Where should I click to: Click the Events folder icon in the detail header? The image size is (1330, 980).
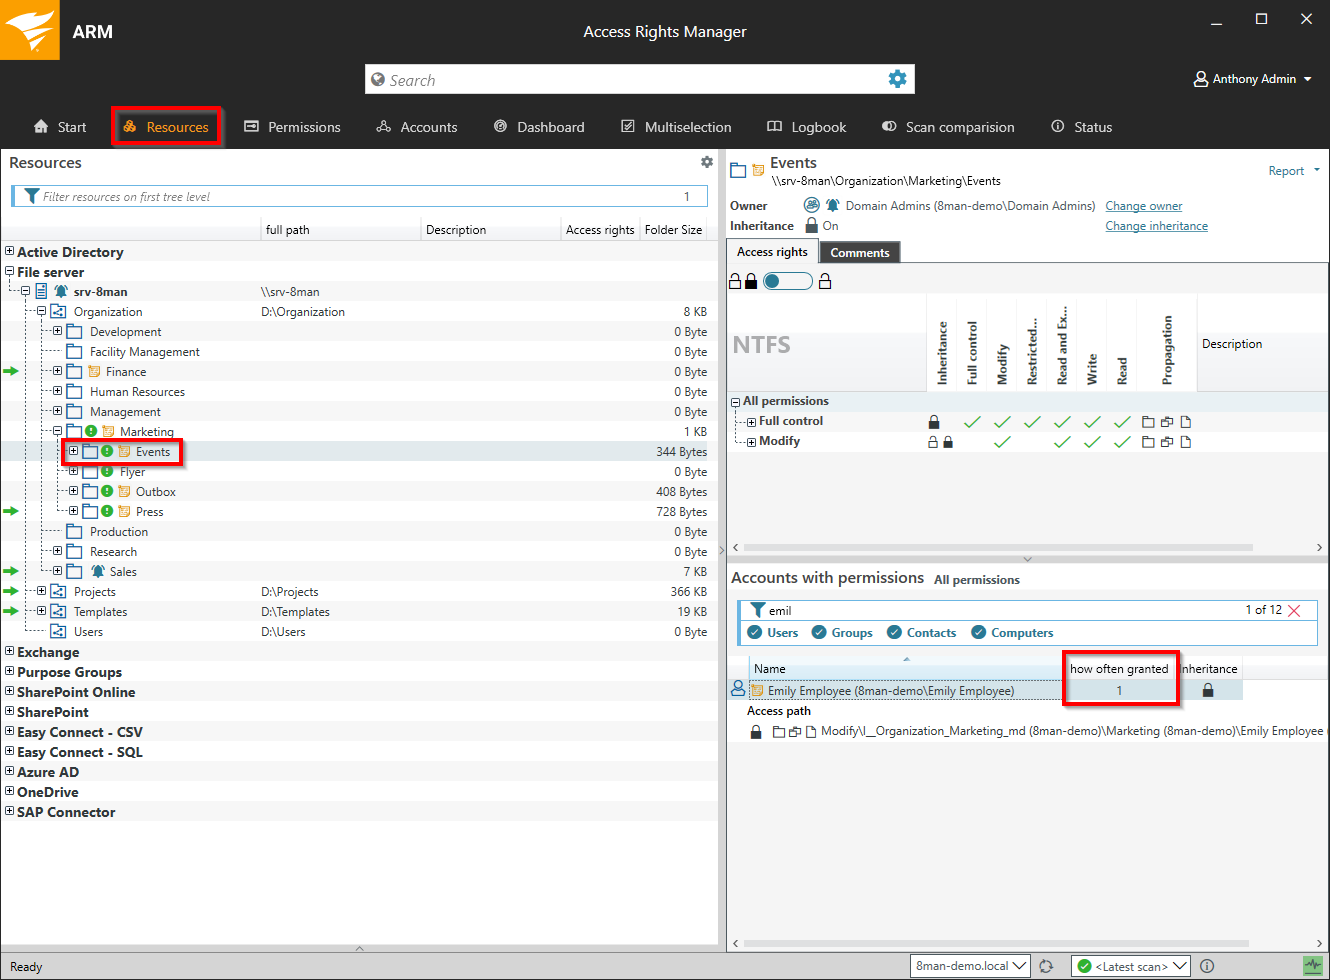tap(740, 169)
